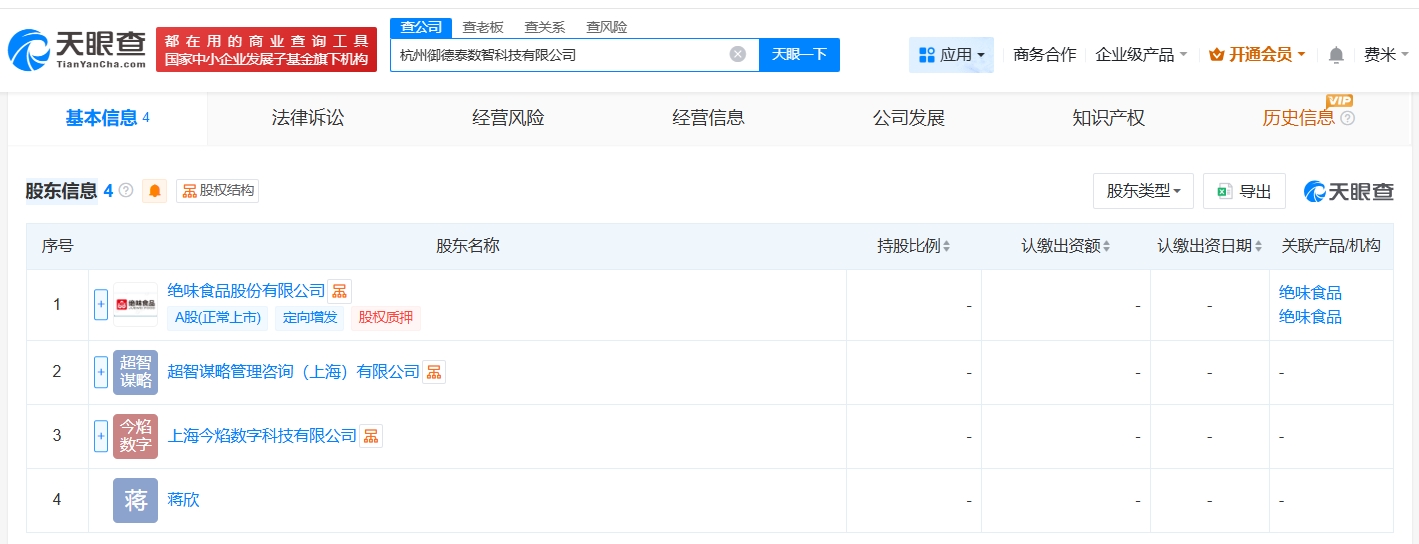Screen dimensions: 1419x544
Task: Open the 股权结构 button
Action: pos(218,190)
